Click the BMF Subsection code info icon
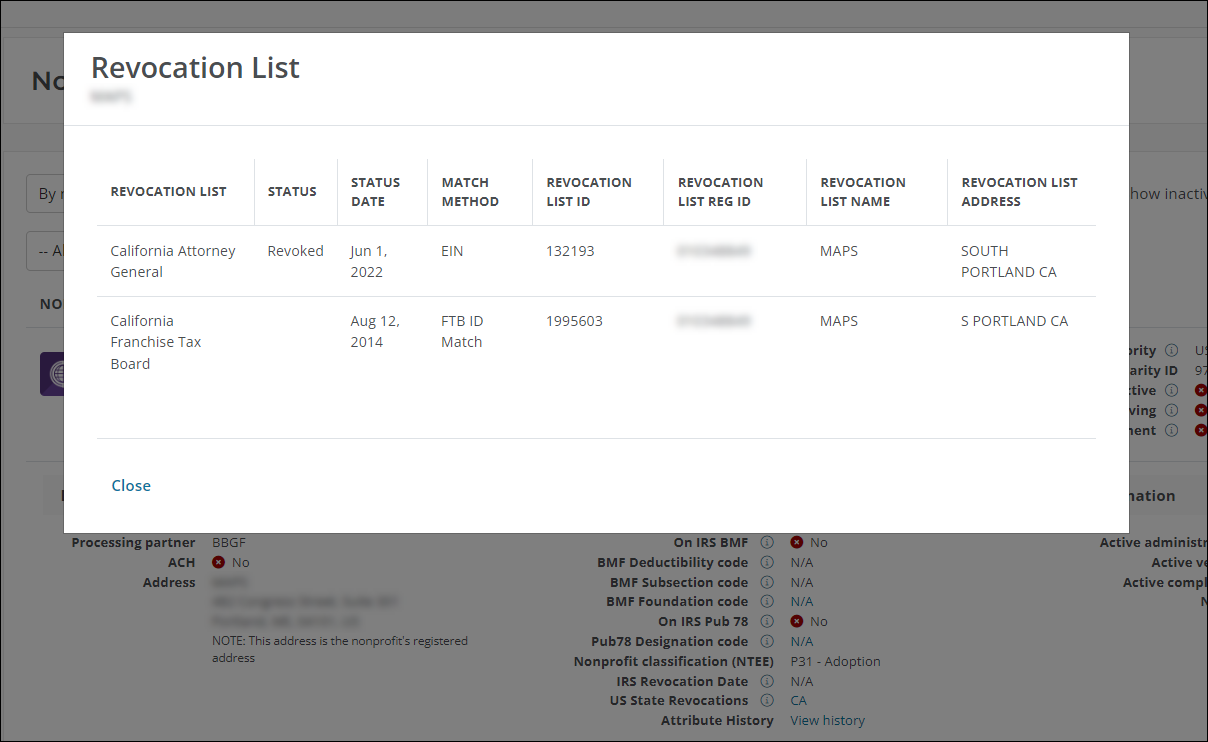Screen dimensions: 1208x742 767,582
